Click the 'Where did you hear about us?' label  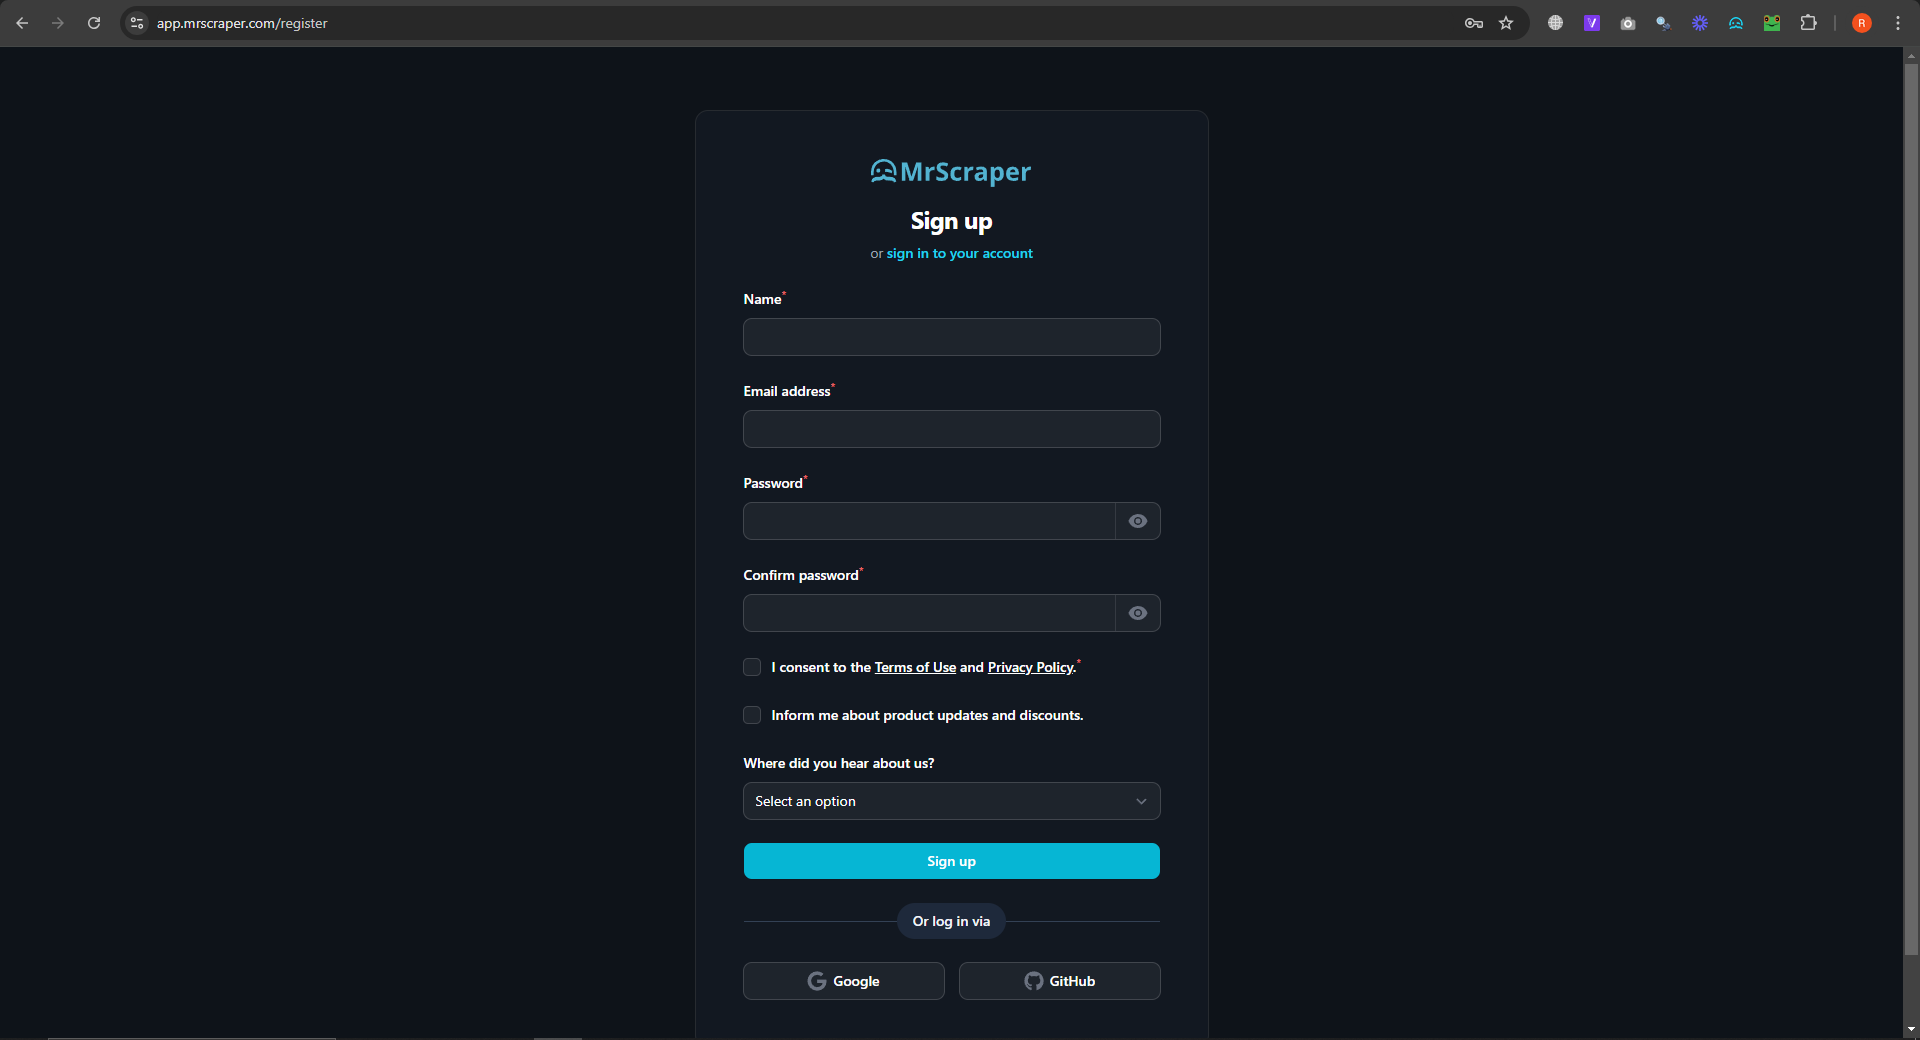pyautogui.click(x=839, y=763)
